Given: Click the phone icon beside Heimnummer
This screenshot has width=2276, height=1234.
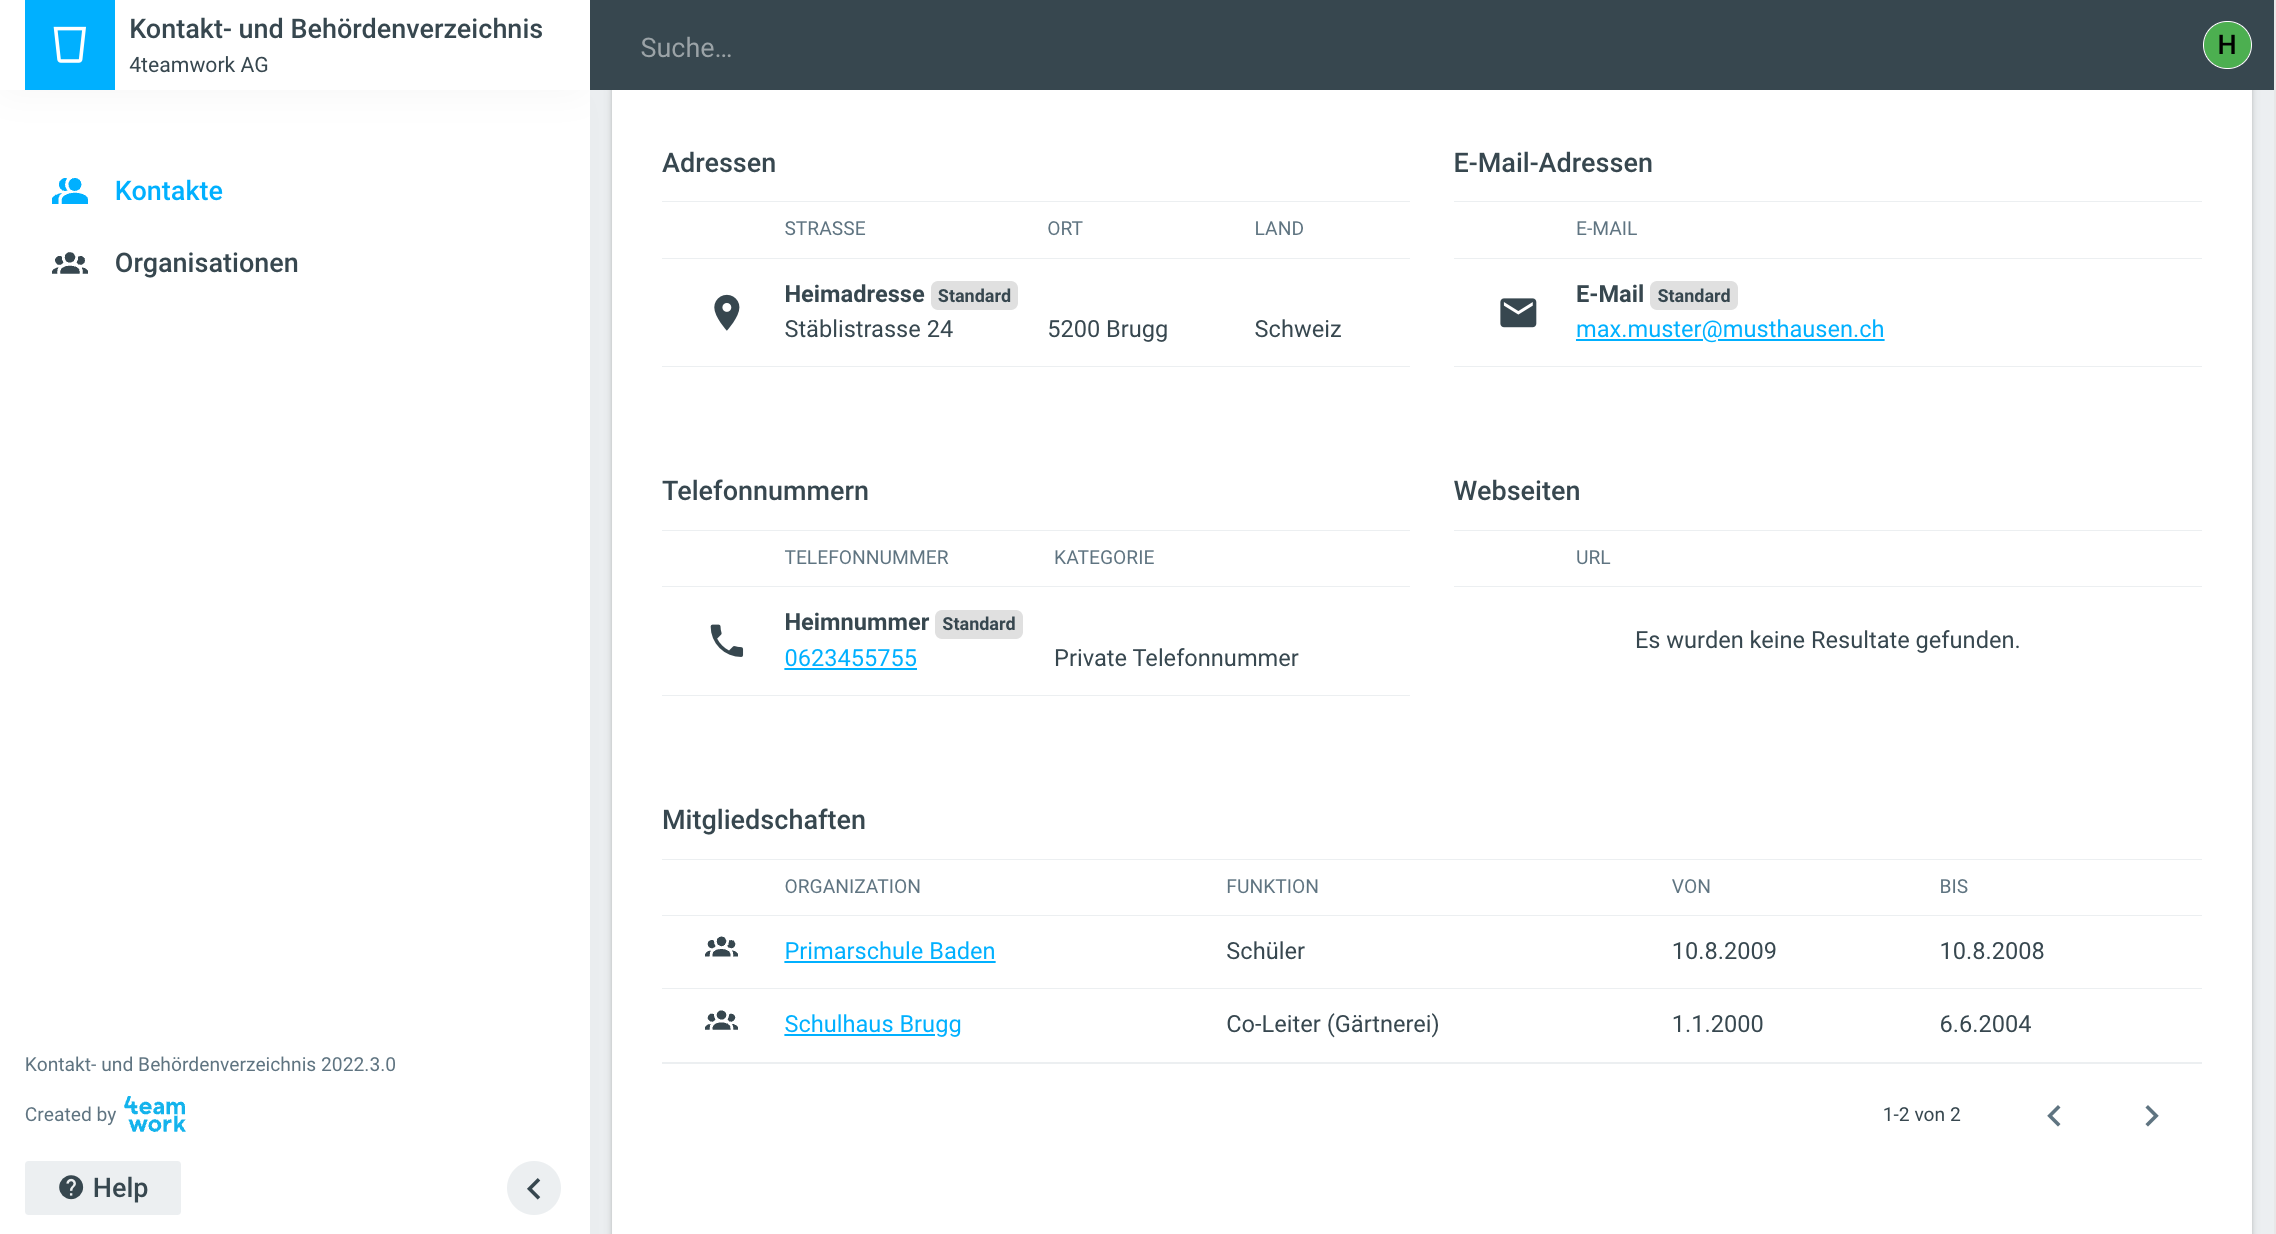Looking at the screenshot, I should pyautogui.click(x=726, y=640).
